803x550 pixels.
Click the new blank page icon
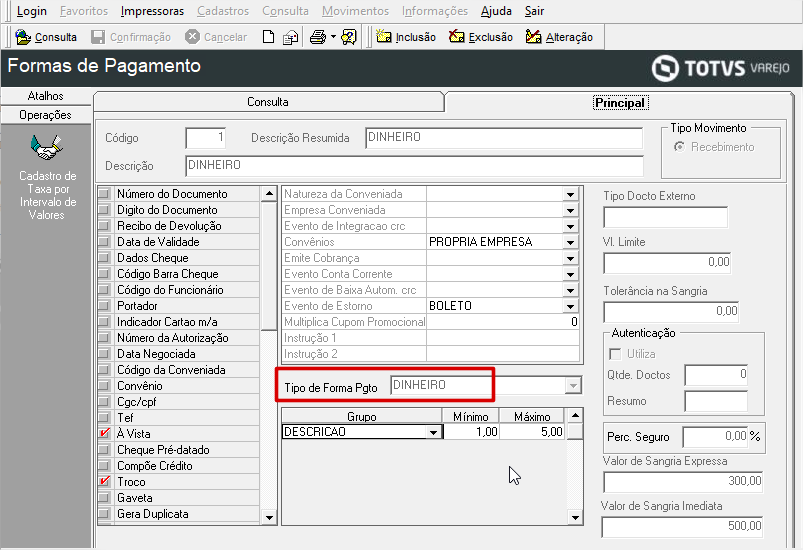(x=268, y=37)
